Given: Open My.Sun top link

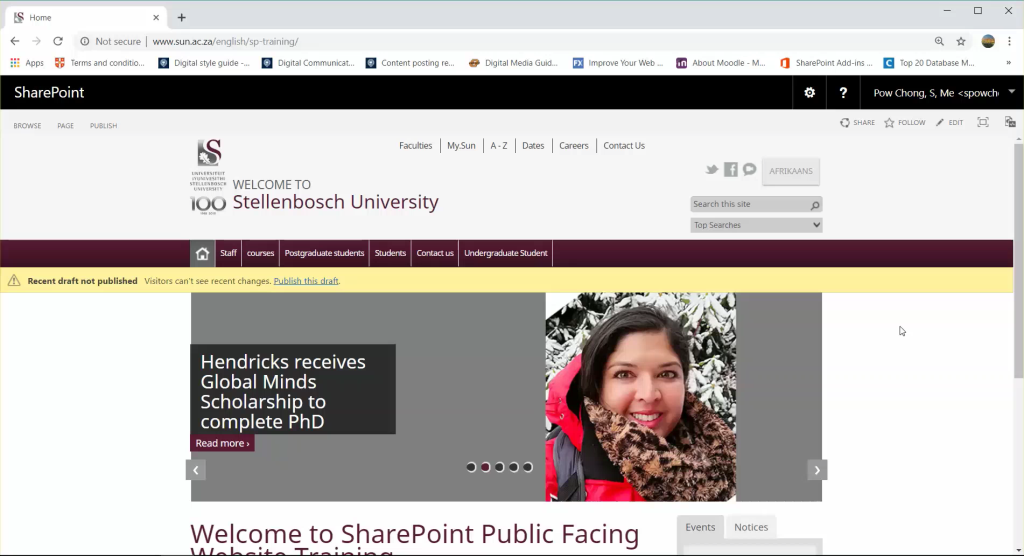Looking at the screenshot, I should pos(461,146).
